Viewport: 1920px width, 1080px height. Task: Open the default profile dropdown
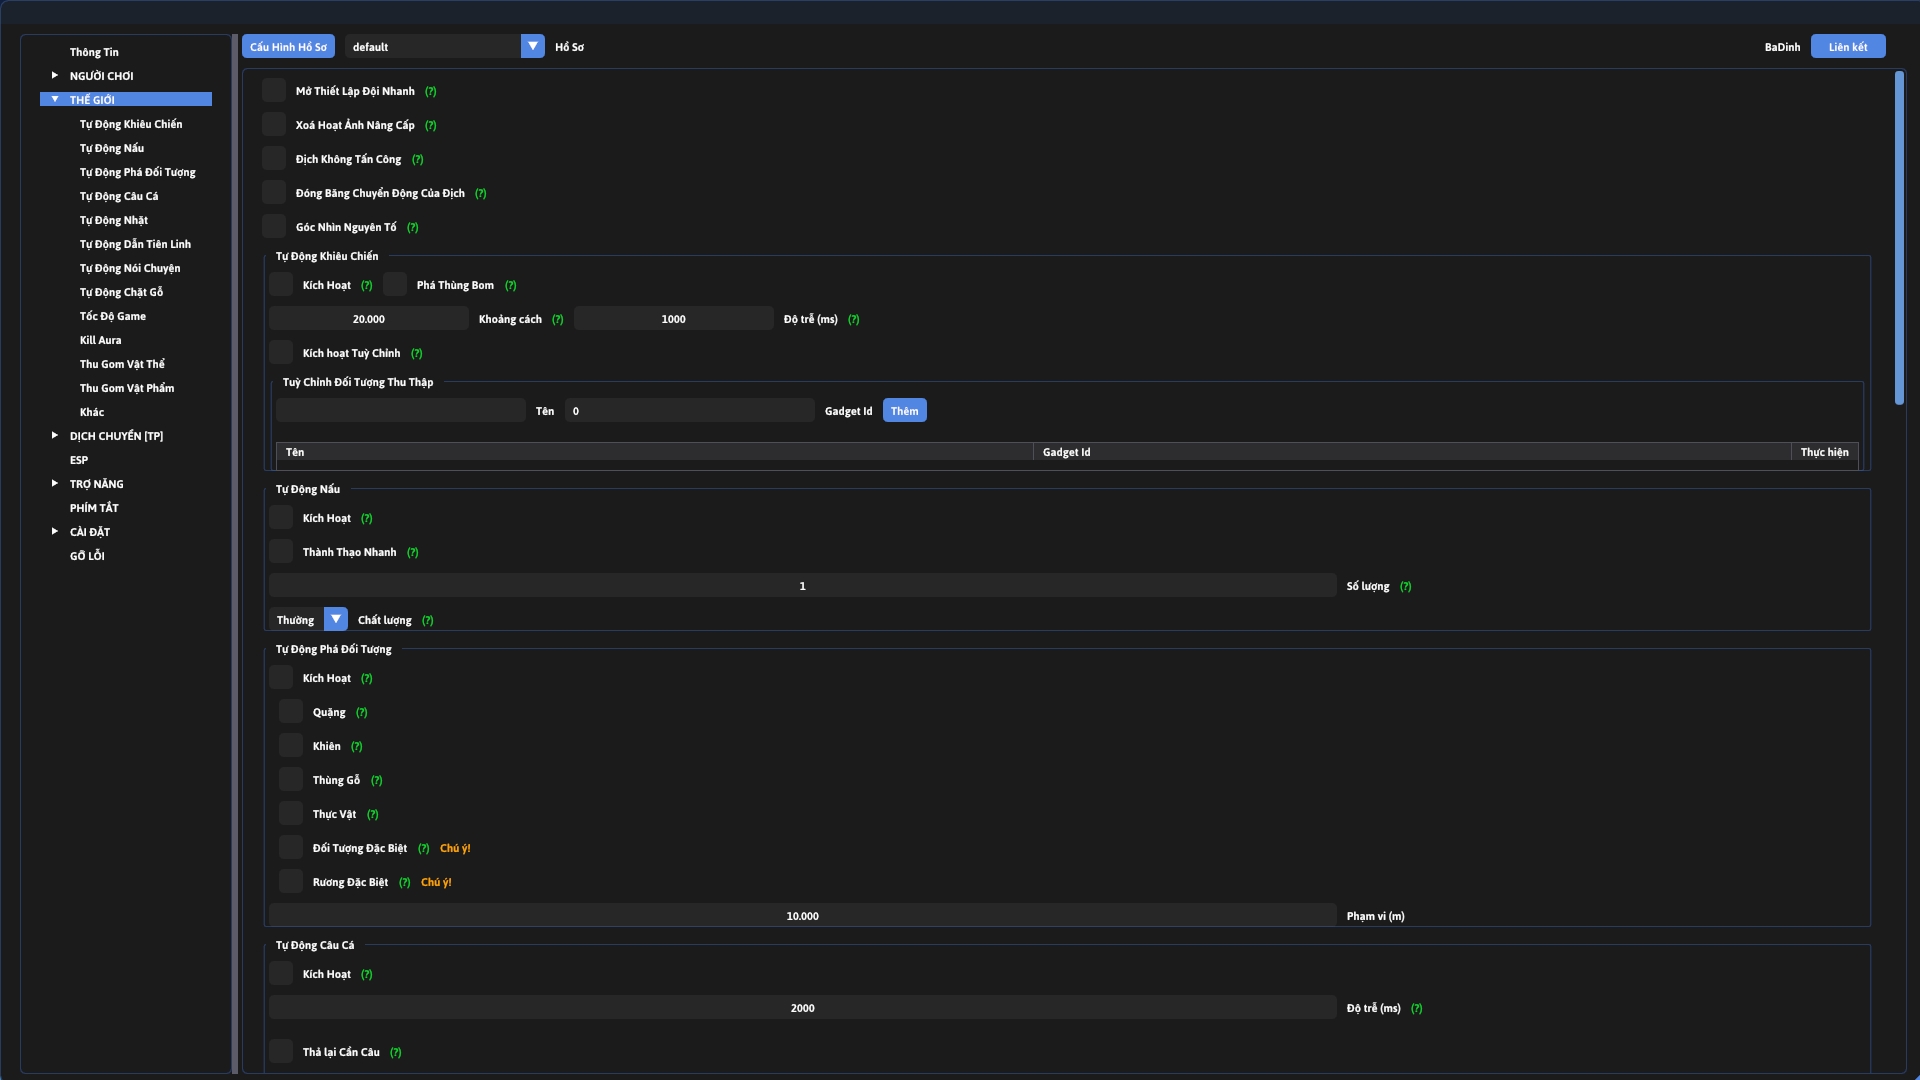coord(533,47)
